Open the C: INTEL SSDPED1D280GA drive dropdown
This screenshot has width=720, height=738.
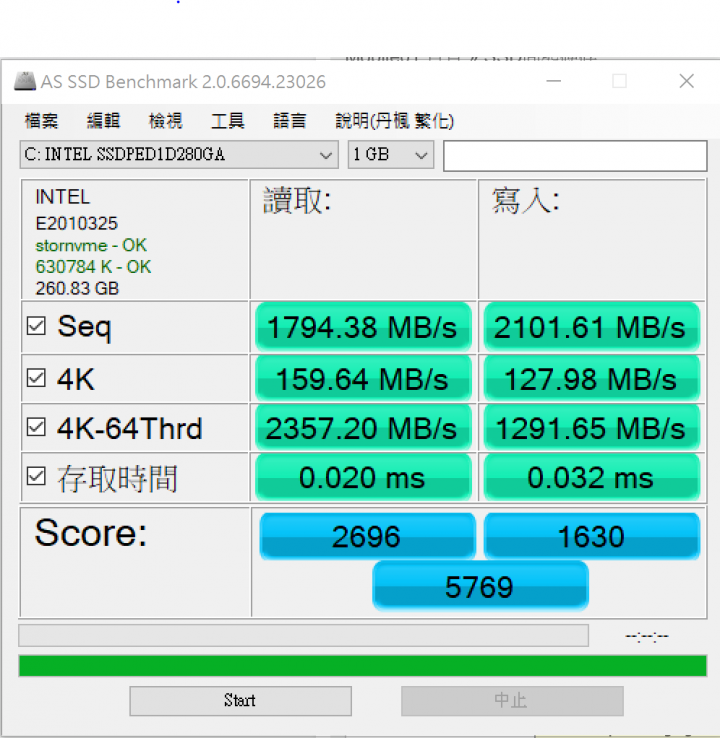pyautogui.click(x=179, y=154)
